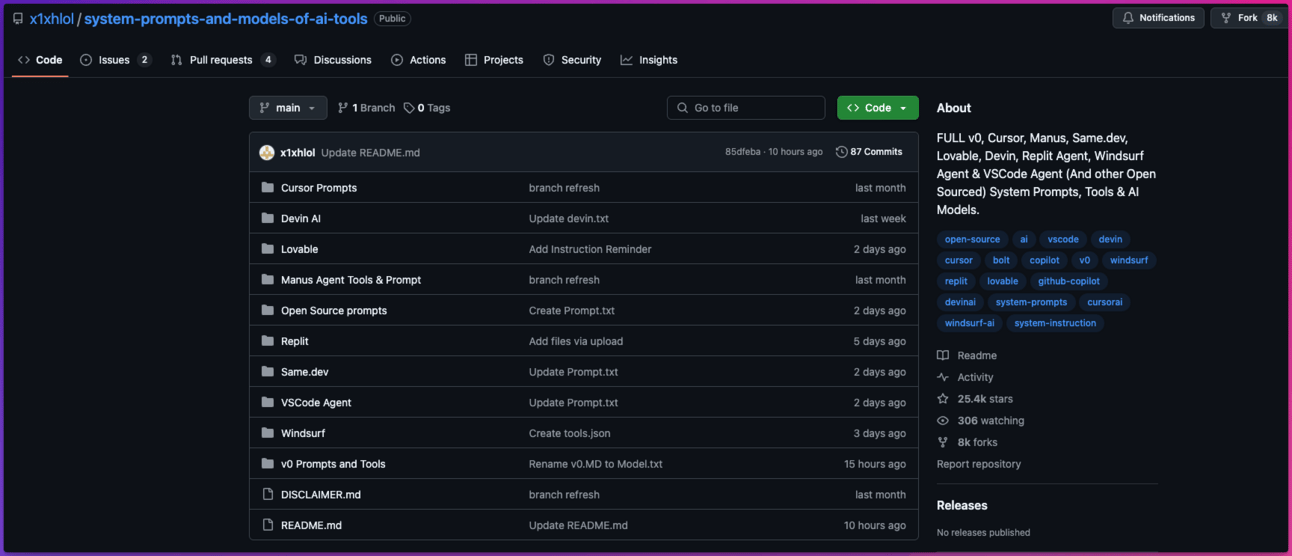The width and height of the screenshot is (1292, 556).
Task: Switch to the Code tab
Action: point(40,60)
